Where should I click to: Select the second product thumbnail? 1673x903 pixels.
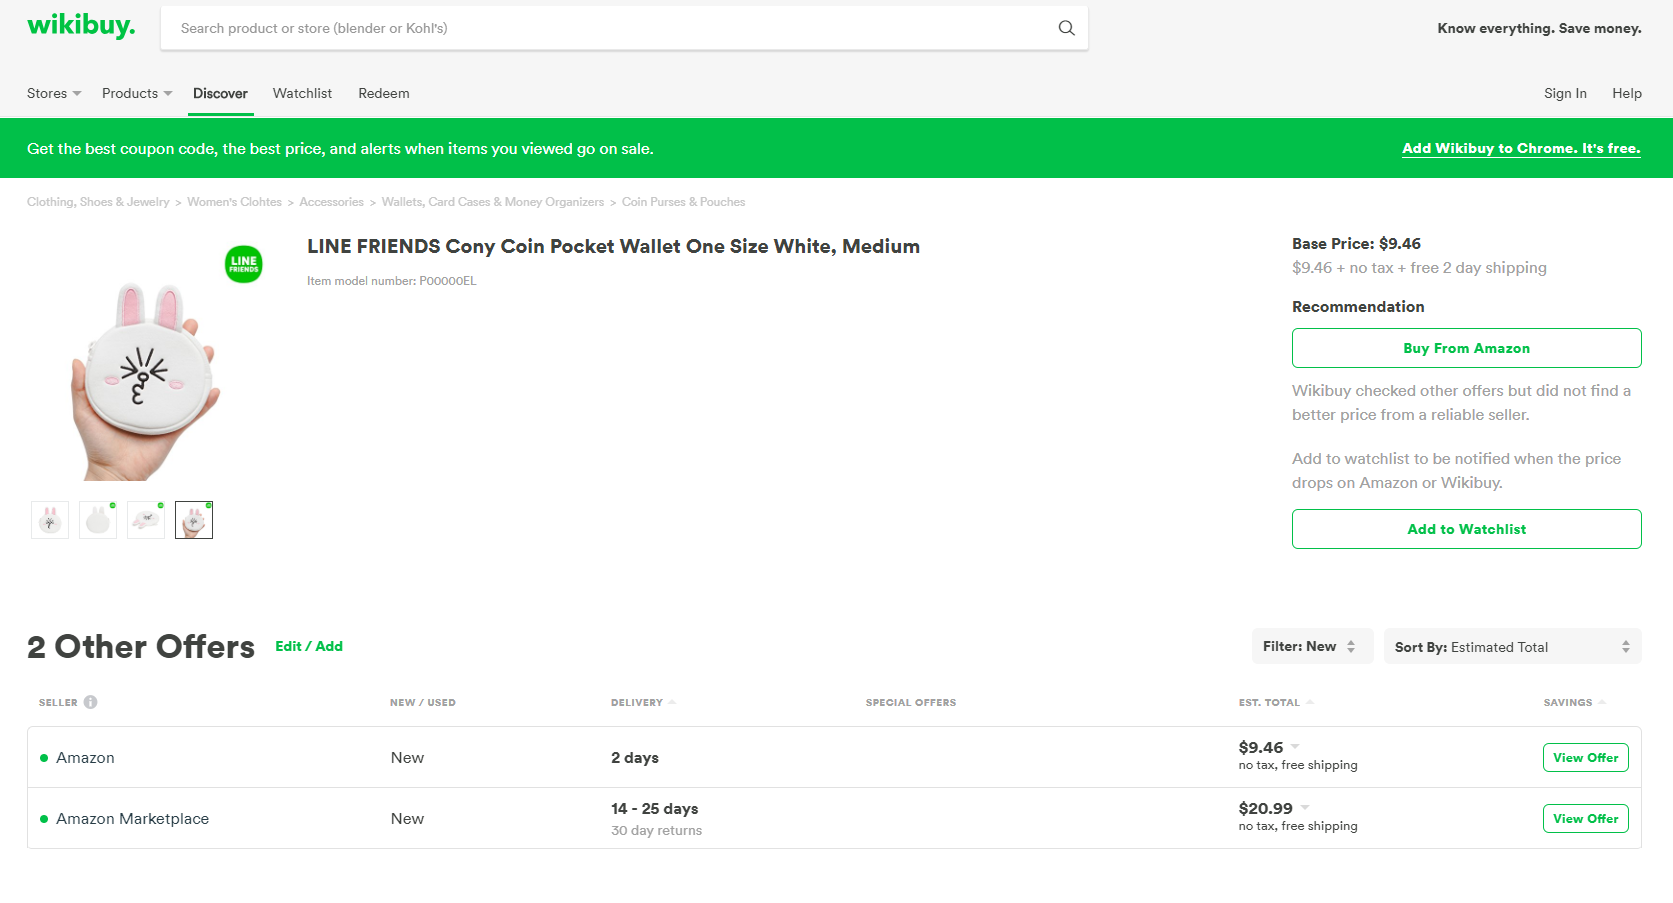click(x=98, y=520)
